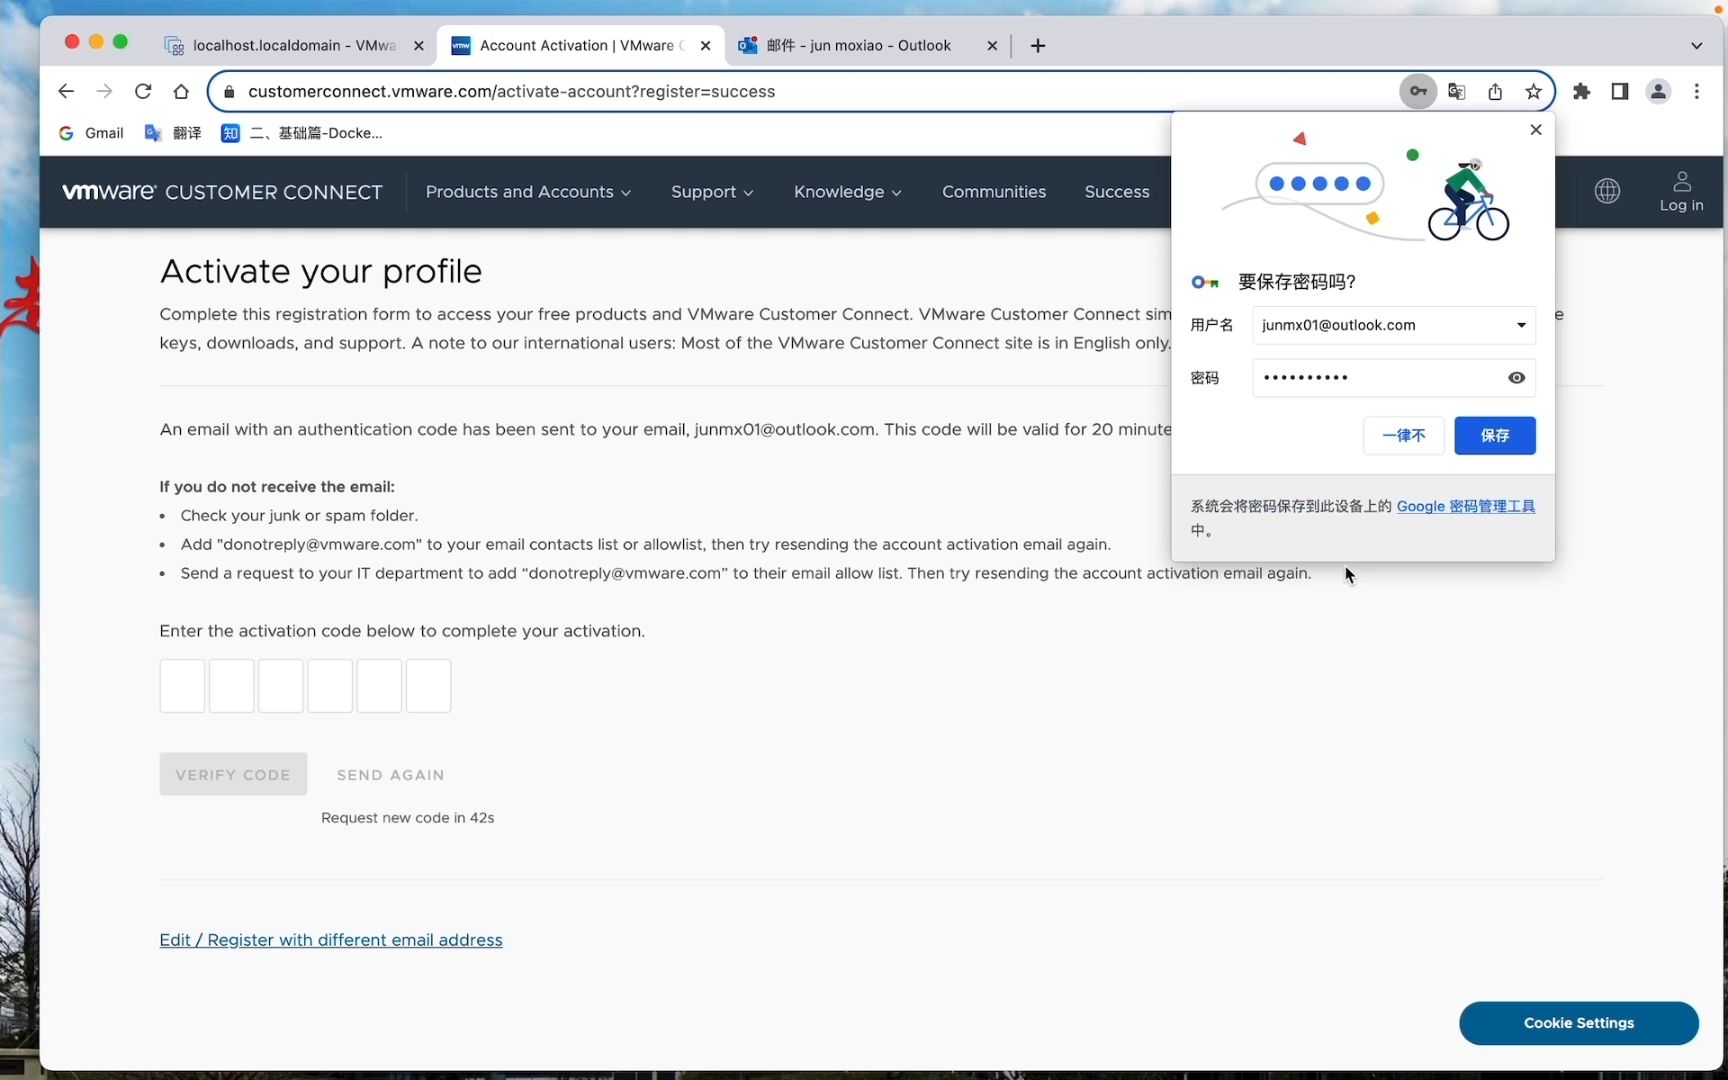Open Google 密码管理工具 link
The width and height of the screenshot is (1728, 1080).
click(x=1465, y=506)
